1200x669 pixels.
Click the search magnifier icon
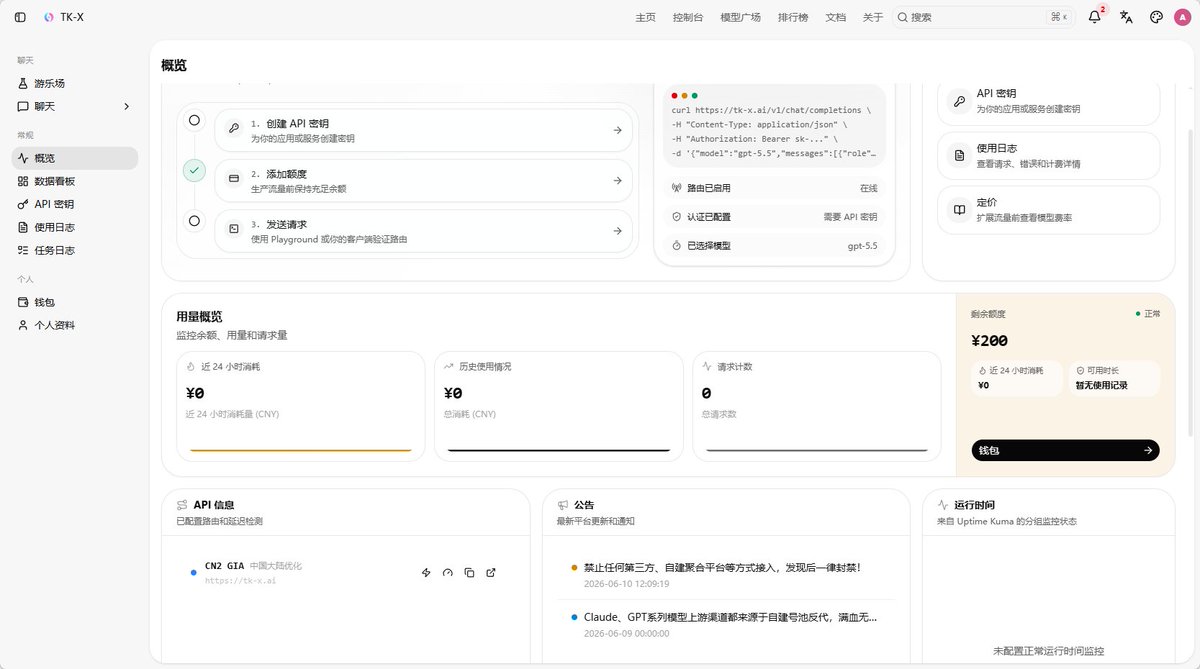902,17
